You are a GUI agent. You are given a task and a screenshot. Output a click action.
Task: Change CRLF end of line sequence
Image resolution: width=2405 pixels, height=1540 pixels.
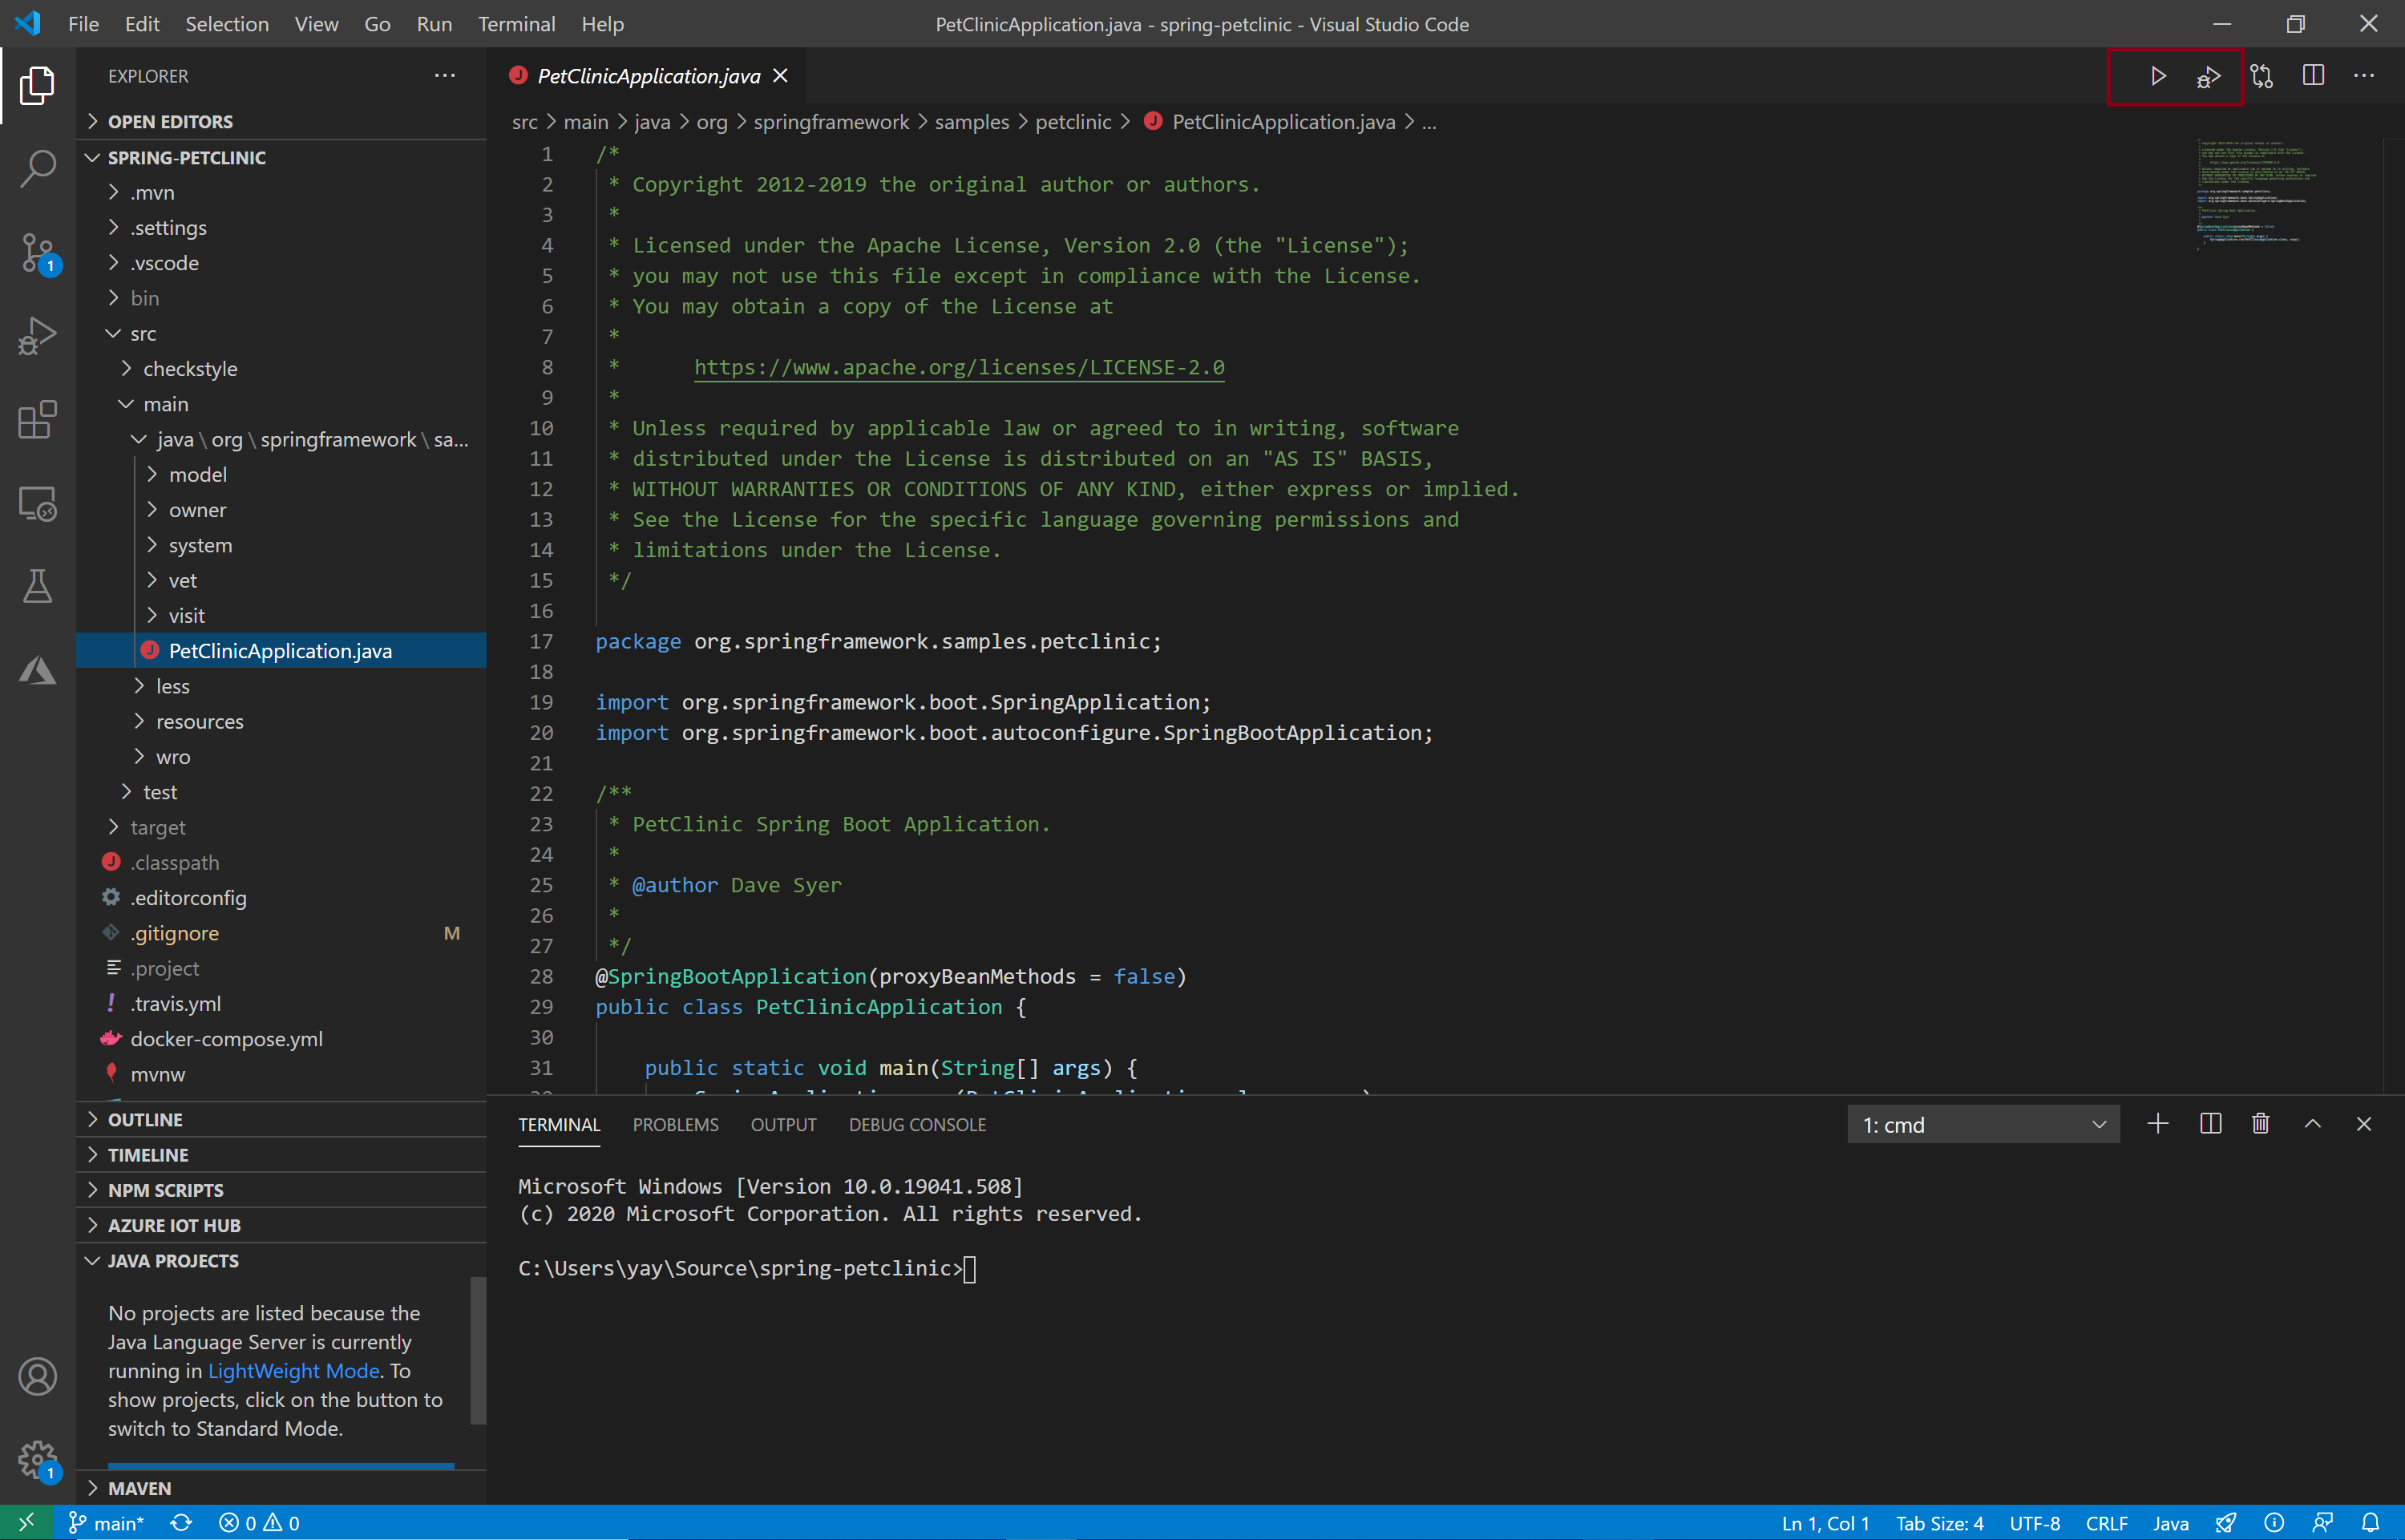(x=2106, y=1523)
